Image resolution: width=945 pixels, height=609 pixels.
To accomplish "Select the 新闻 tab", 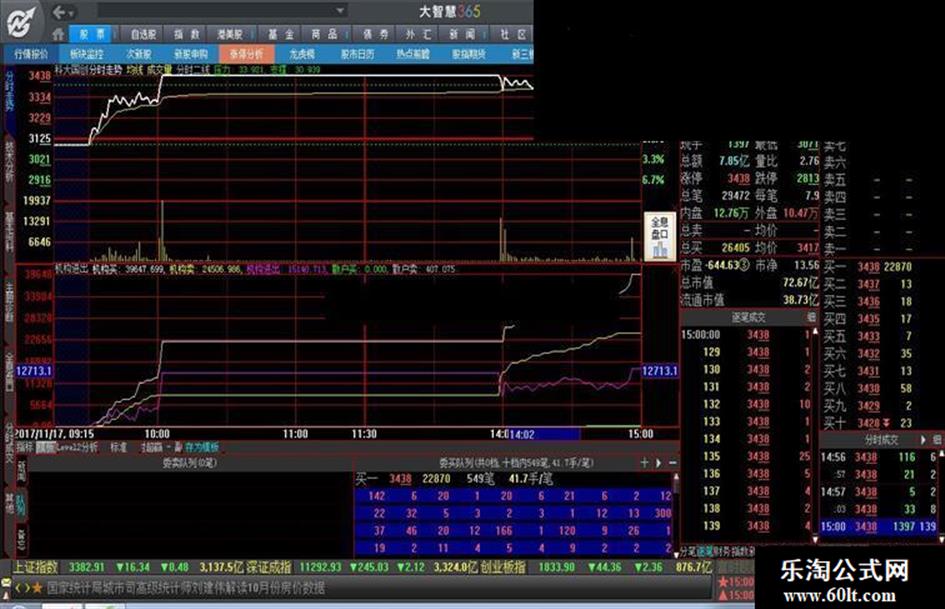I will [x=462, y=34].
